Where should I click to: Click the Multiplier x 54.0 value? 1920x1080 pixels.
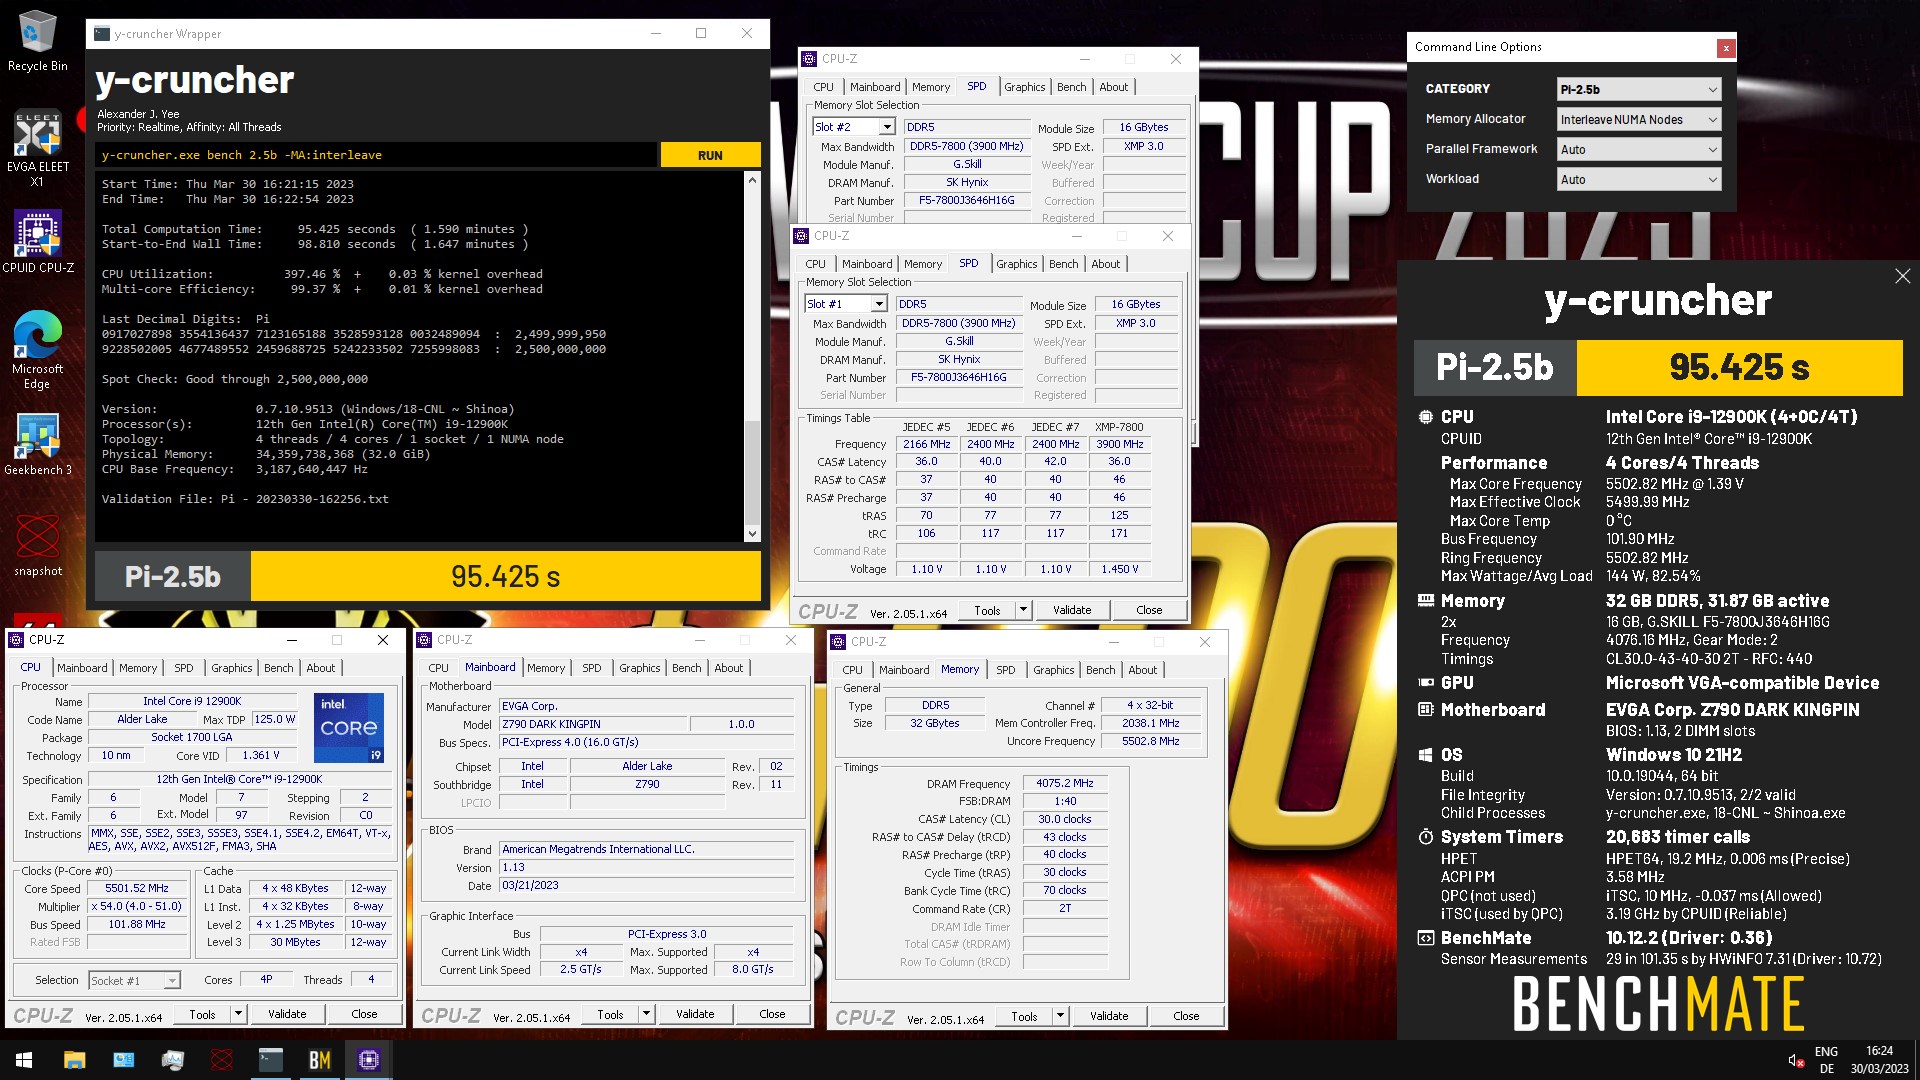click(x=137, y=907)
